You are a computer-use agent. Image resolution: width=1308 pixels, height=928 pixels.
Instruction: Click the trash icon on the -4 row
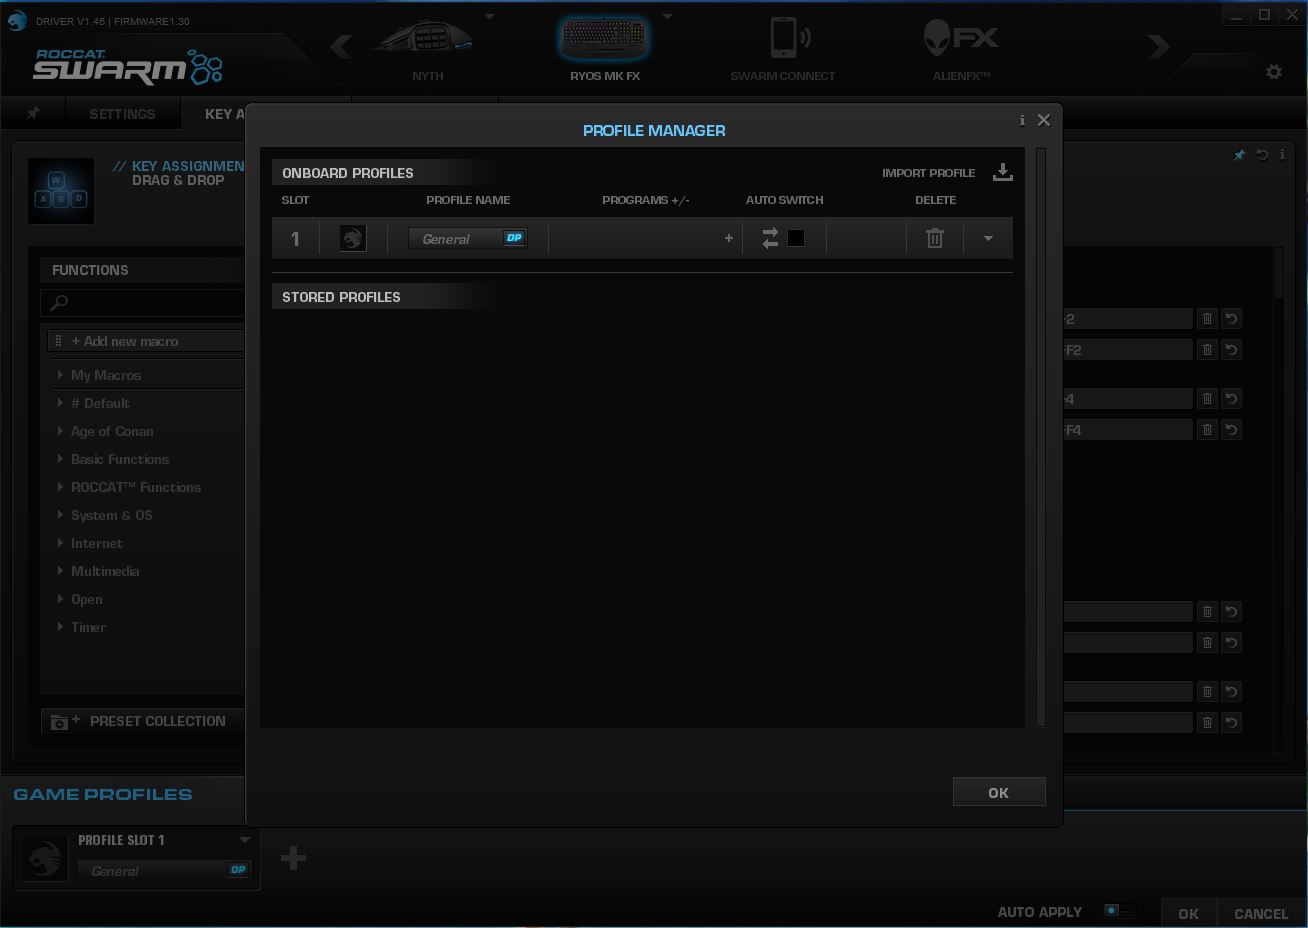1207,399
